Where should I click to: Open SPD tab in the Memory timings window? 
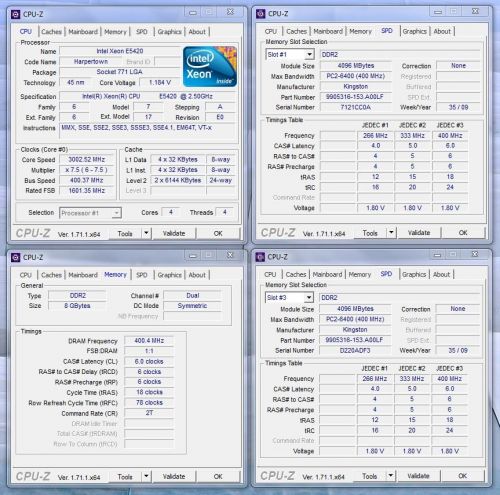(x=142, y=275)
